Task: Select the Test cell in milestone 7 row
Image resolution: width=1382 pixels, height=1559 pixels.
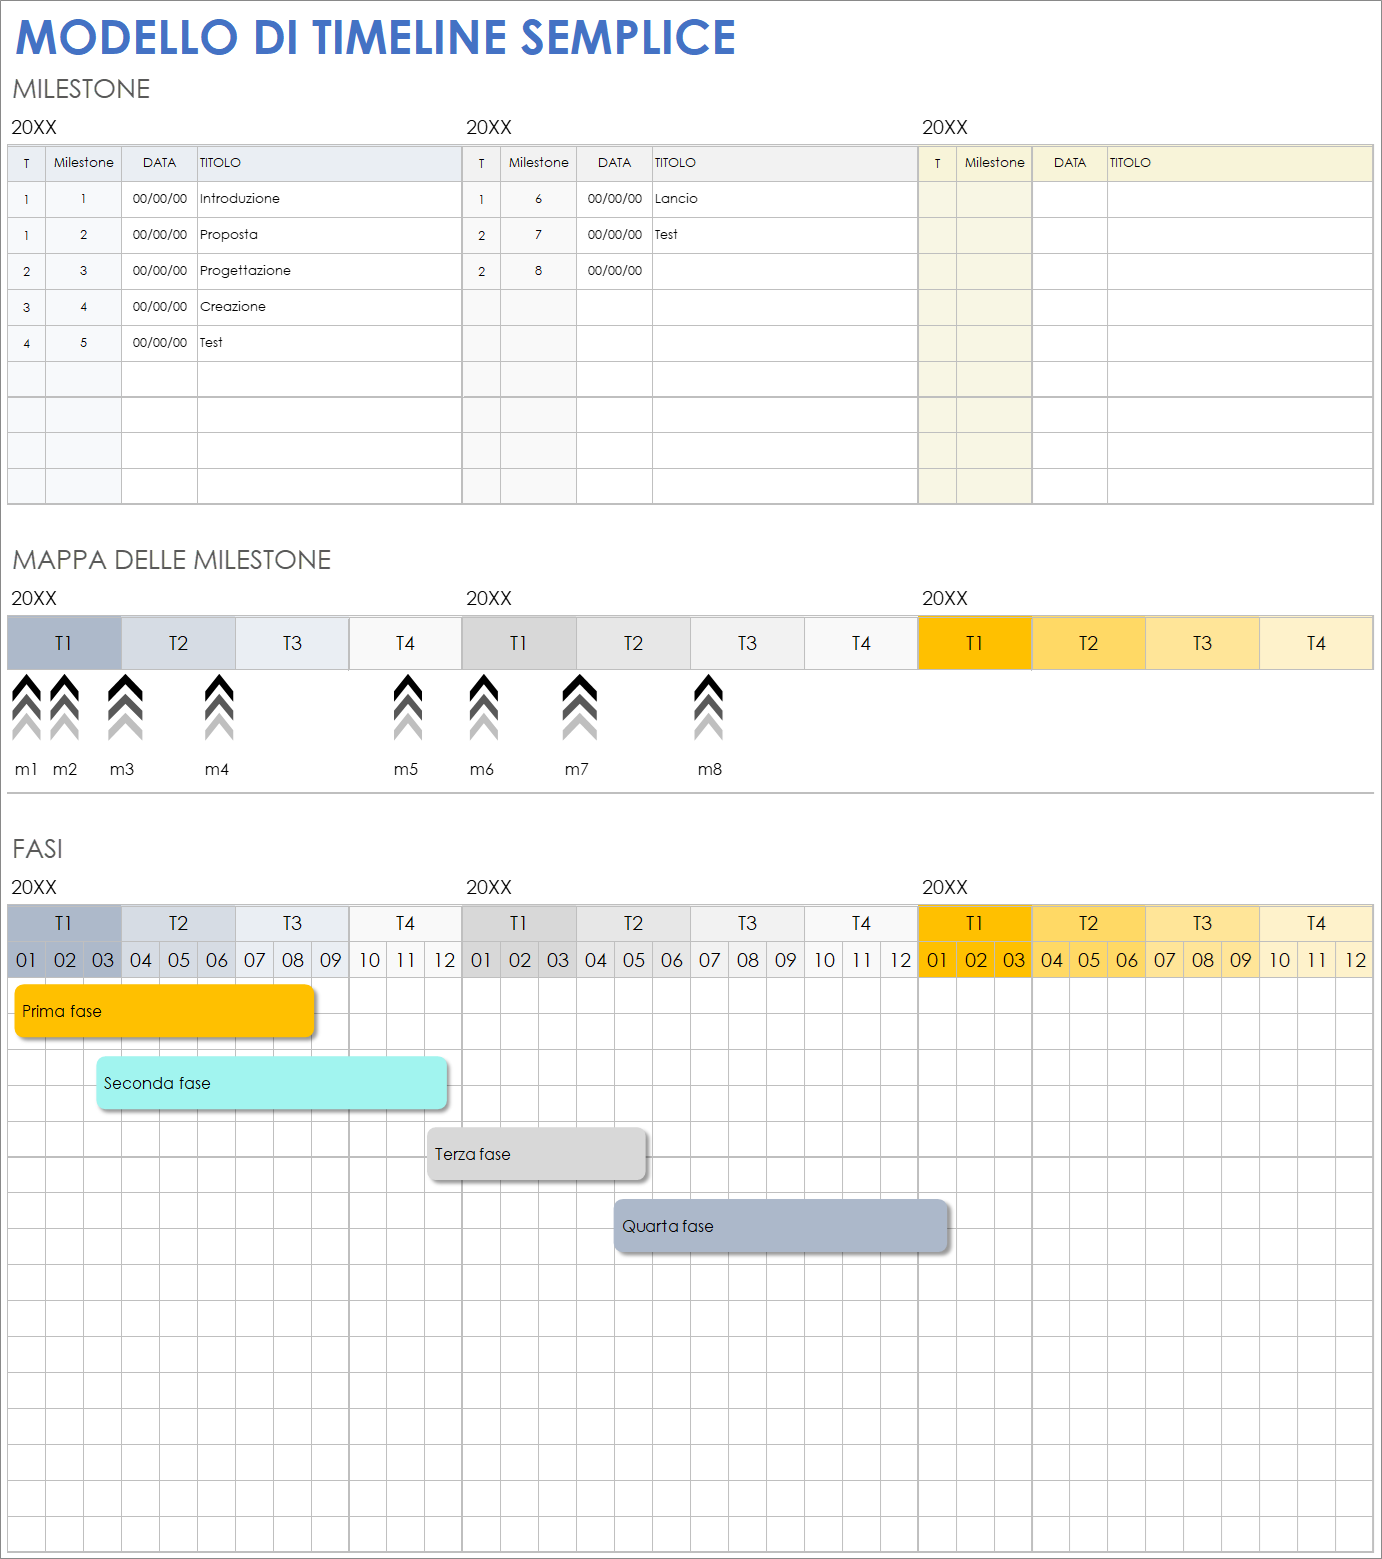Action: 785,235
